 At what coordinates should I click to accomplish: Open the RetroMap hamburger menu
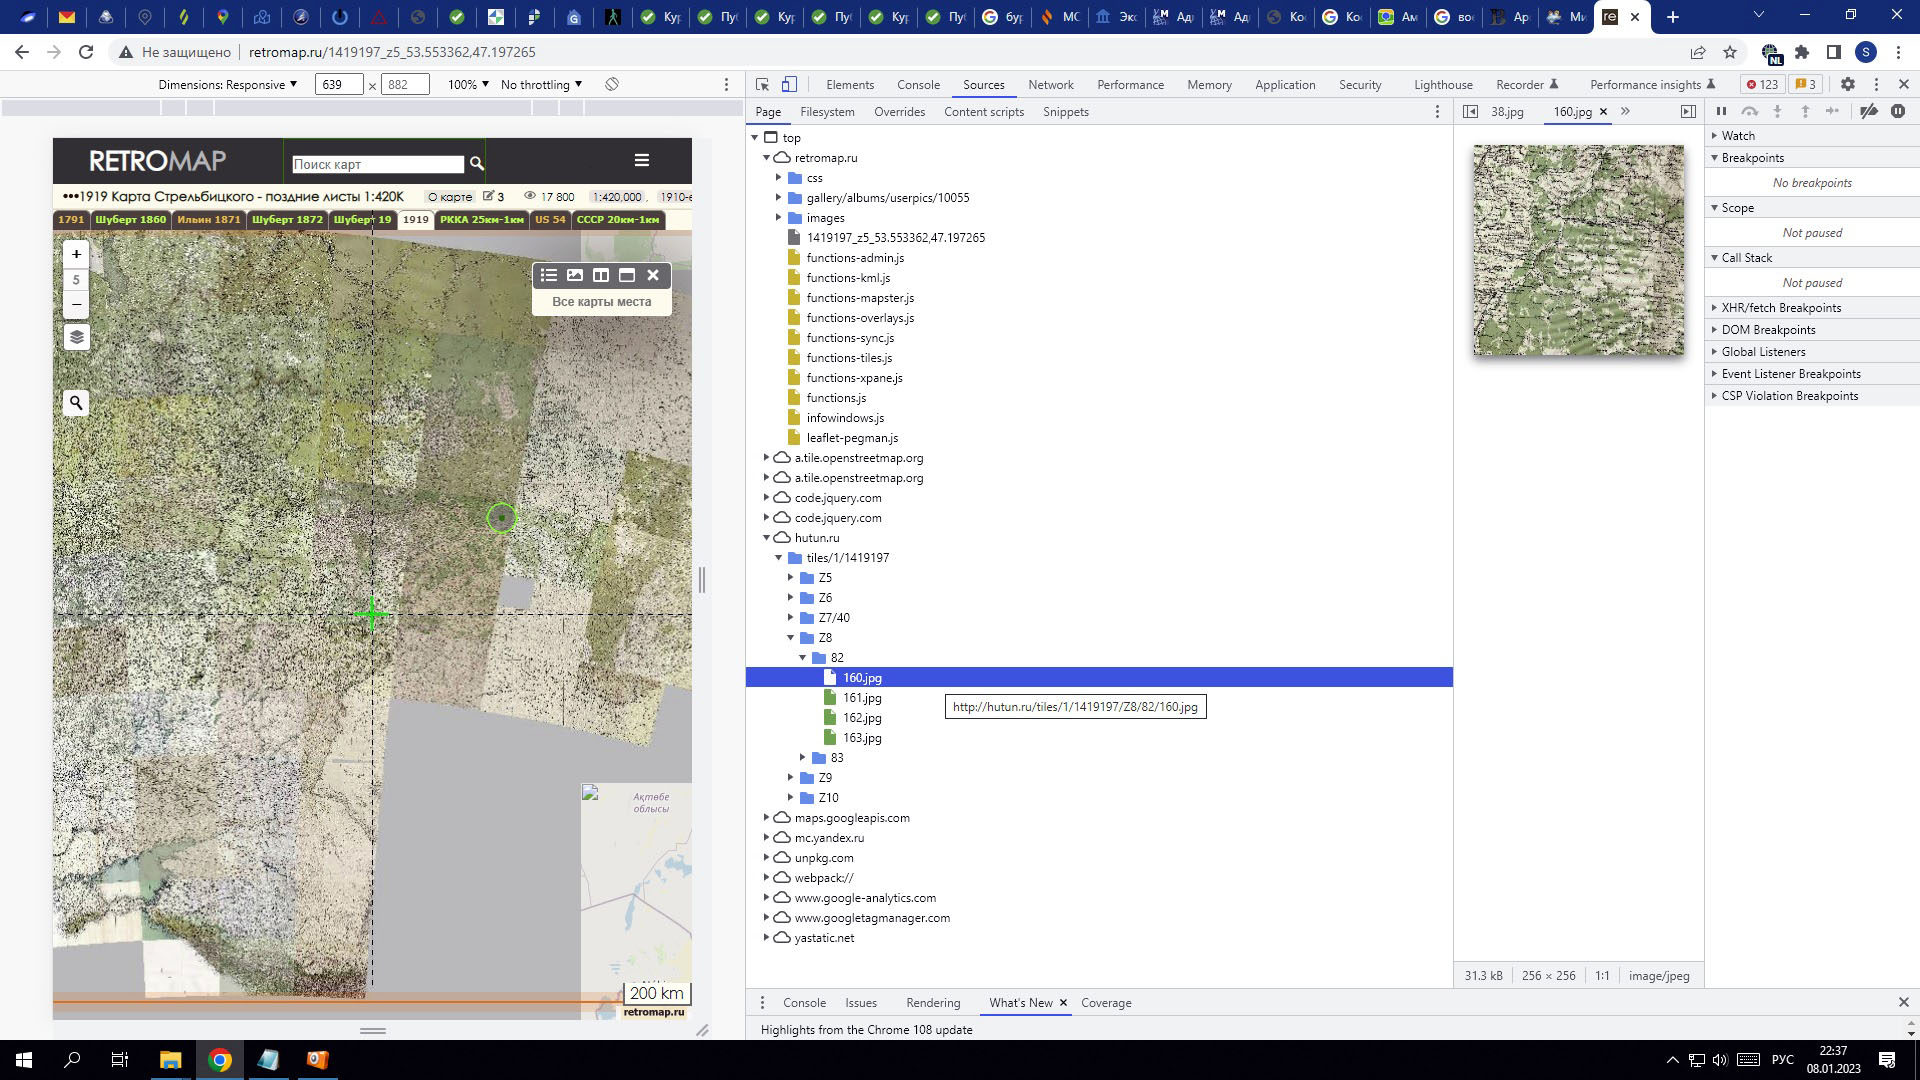pyautogui.click(x=642, y=160)
